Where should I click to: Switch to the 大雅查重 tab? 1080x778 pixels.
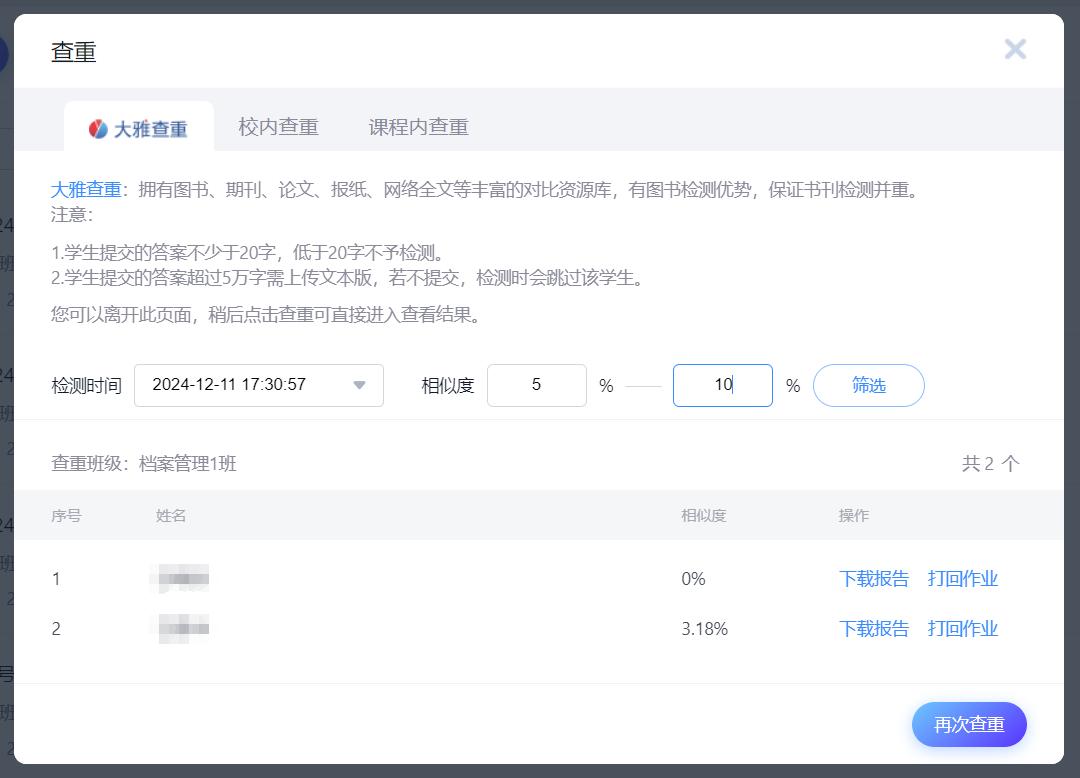pyautogui.click(x=138, y=127)
